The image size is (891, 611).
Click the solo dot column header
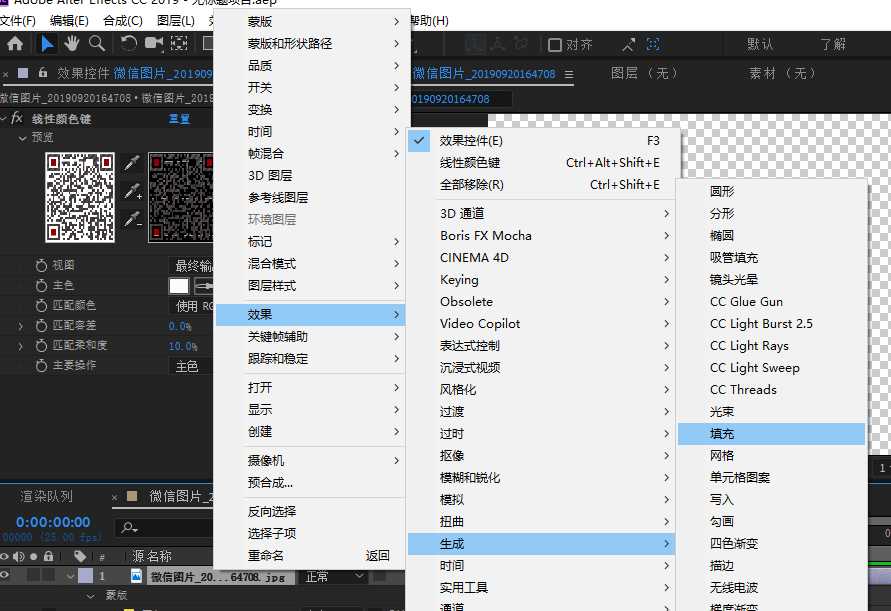pos(34,556)
